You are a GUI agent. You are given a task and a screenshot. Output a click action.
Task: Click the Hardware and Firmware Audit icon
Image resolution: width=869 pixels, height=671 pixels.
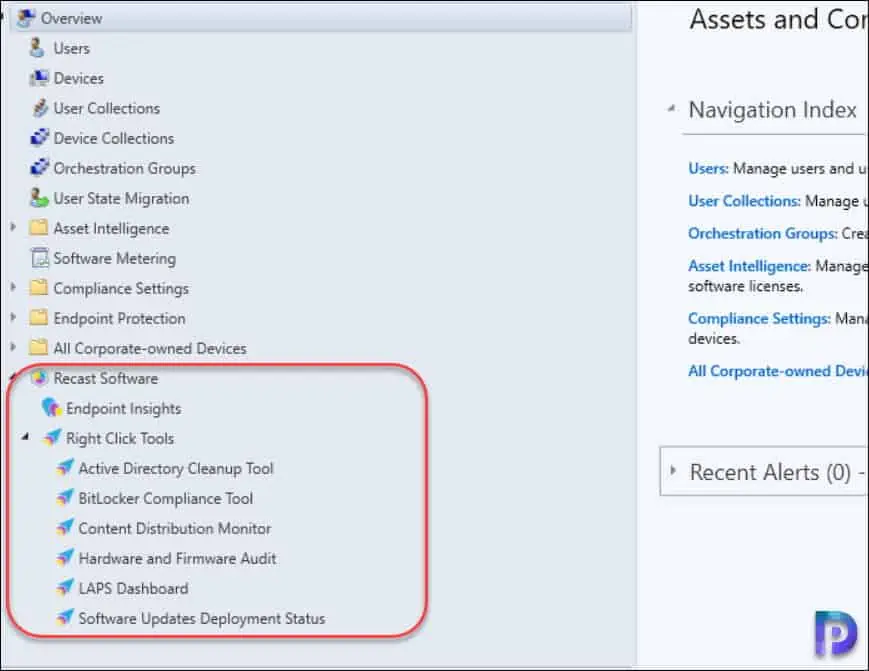(x=65, y=557)
